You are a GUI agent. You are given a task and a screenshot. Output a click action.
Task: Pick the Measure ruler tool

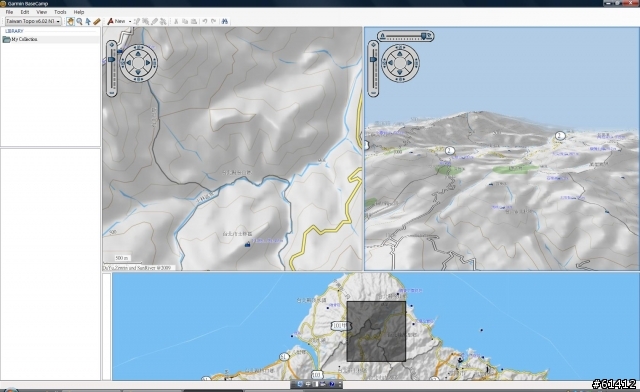click(x=97, y=21)
